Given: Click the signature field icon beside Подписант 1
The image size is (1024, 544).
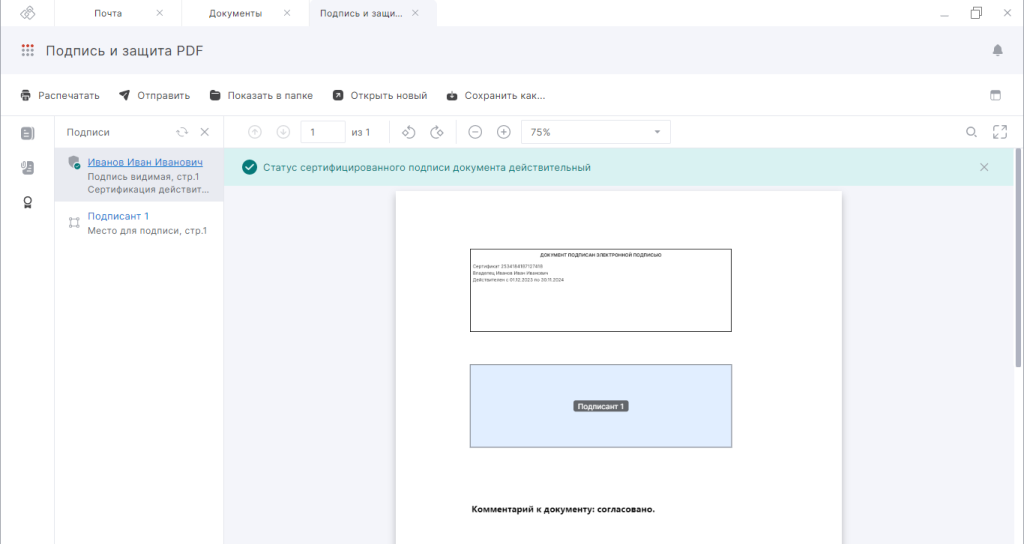Looking at the screenshot, I should tap(74, 223).
